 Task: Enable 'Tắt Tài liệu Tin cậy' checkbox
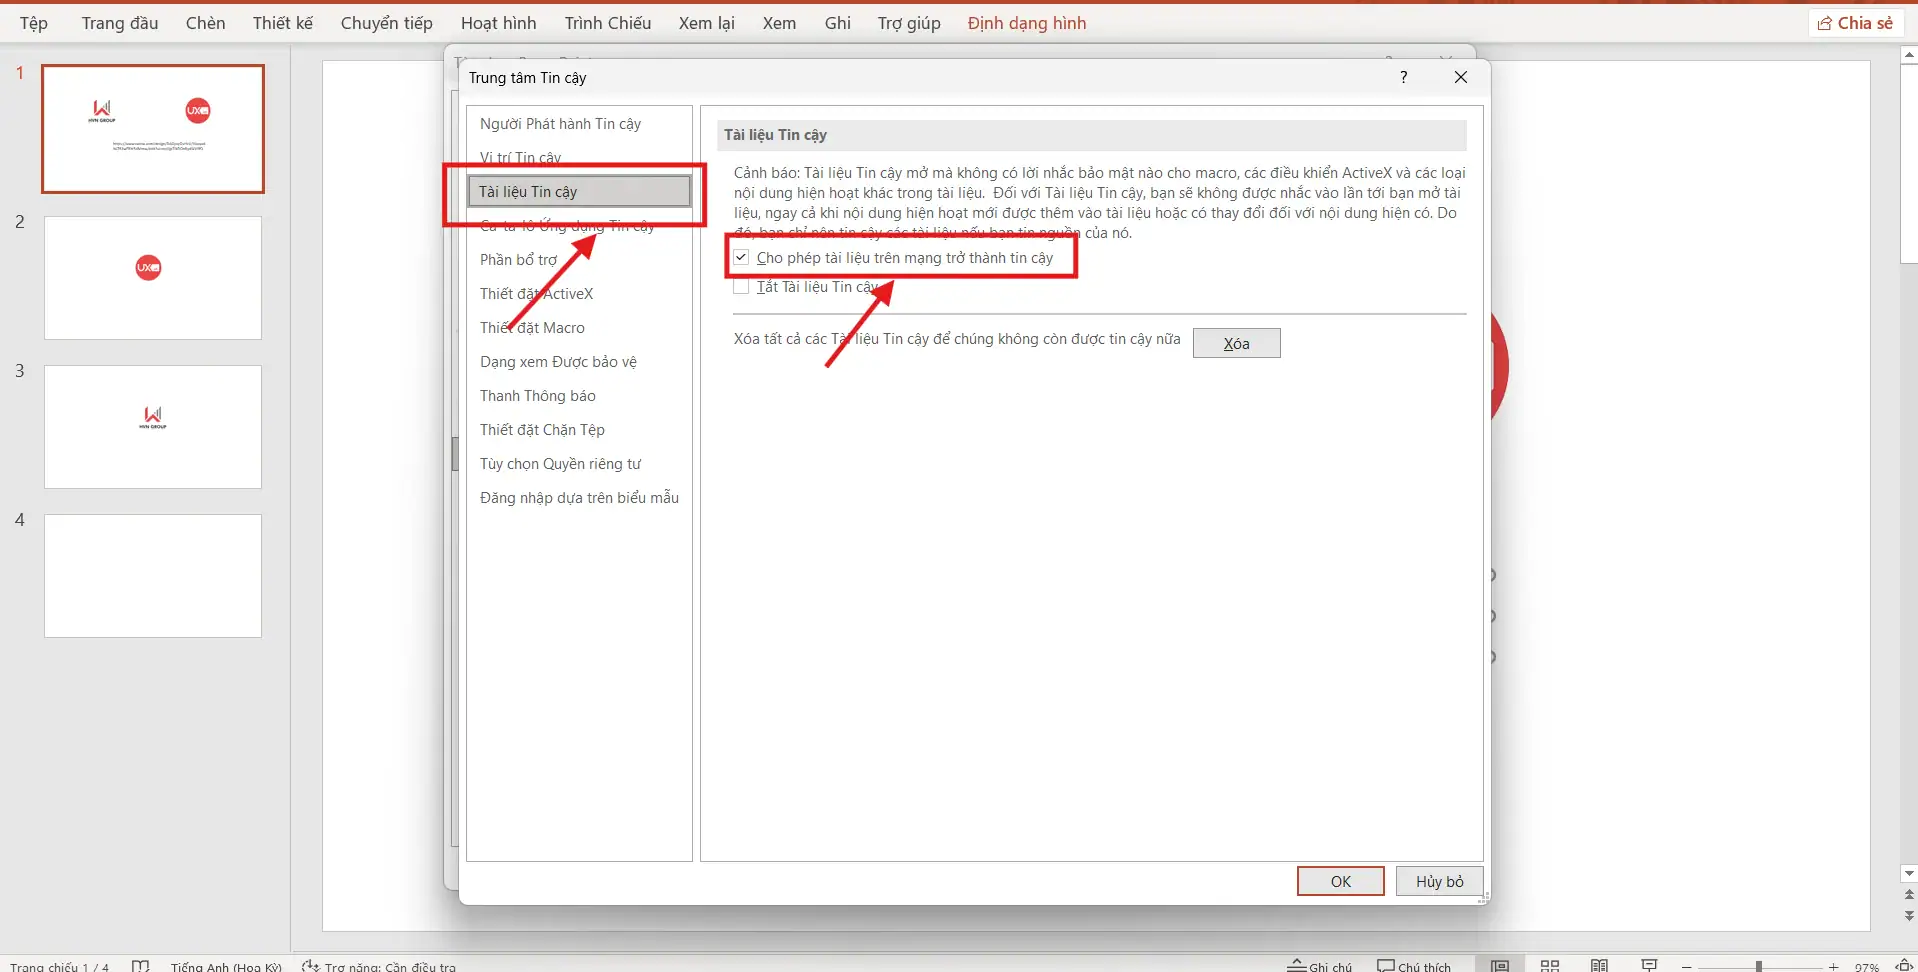coord(741,287)
